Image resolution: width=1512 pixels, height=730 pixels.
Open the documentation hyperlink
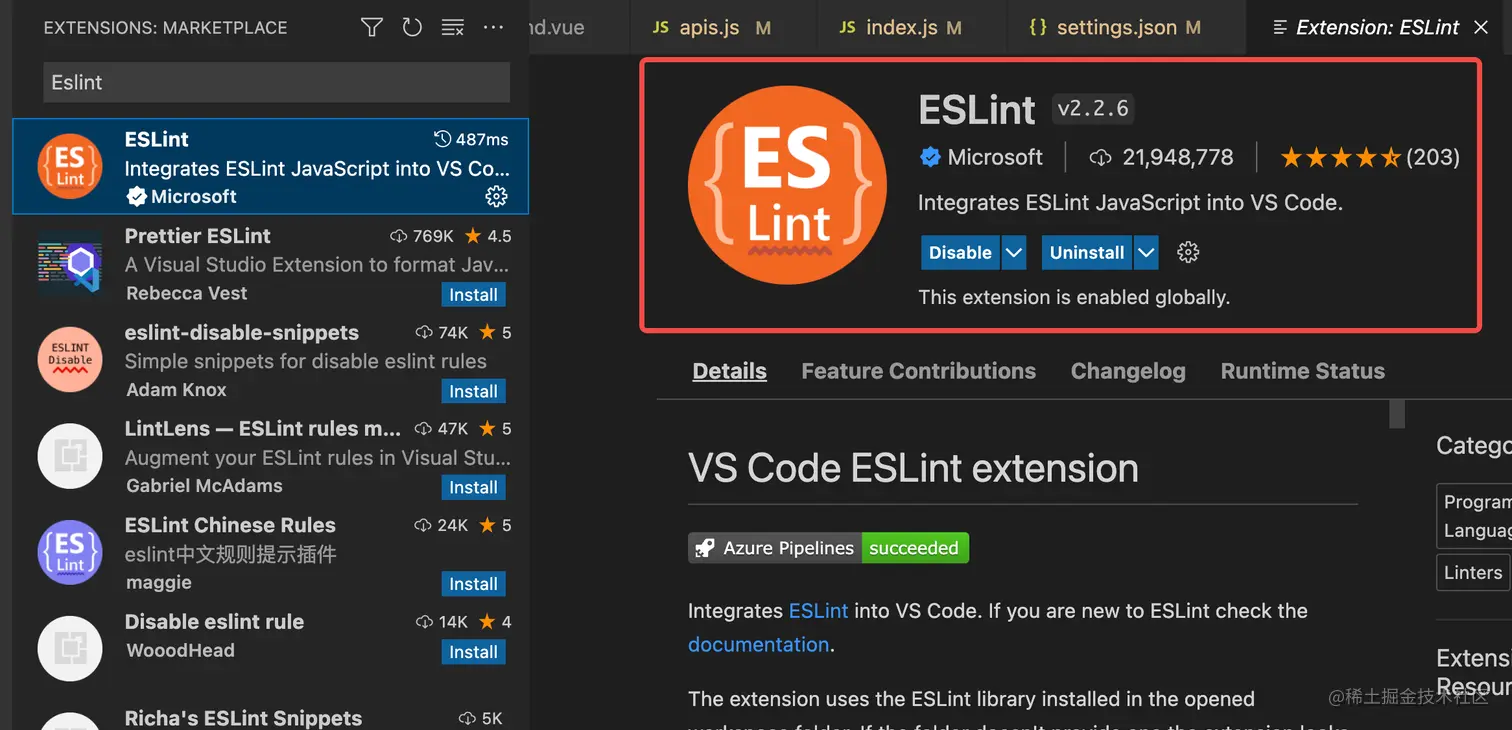758,645
